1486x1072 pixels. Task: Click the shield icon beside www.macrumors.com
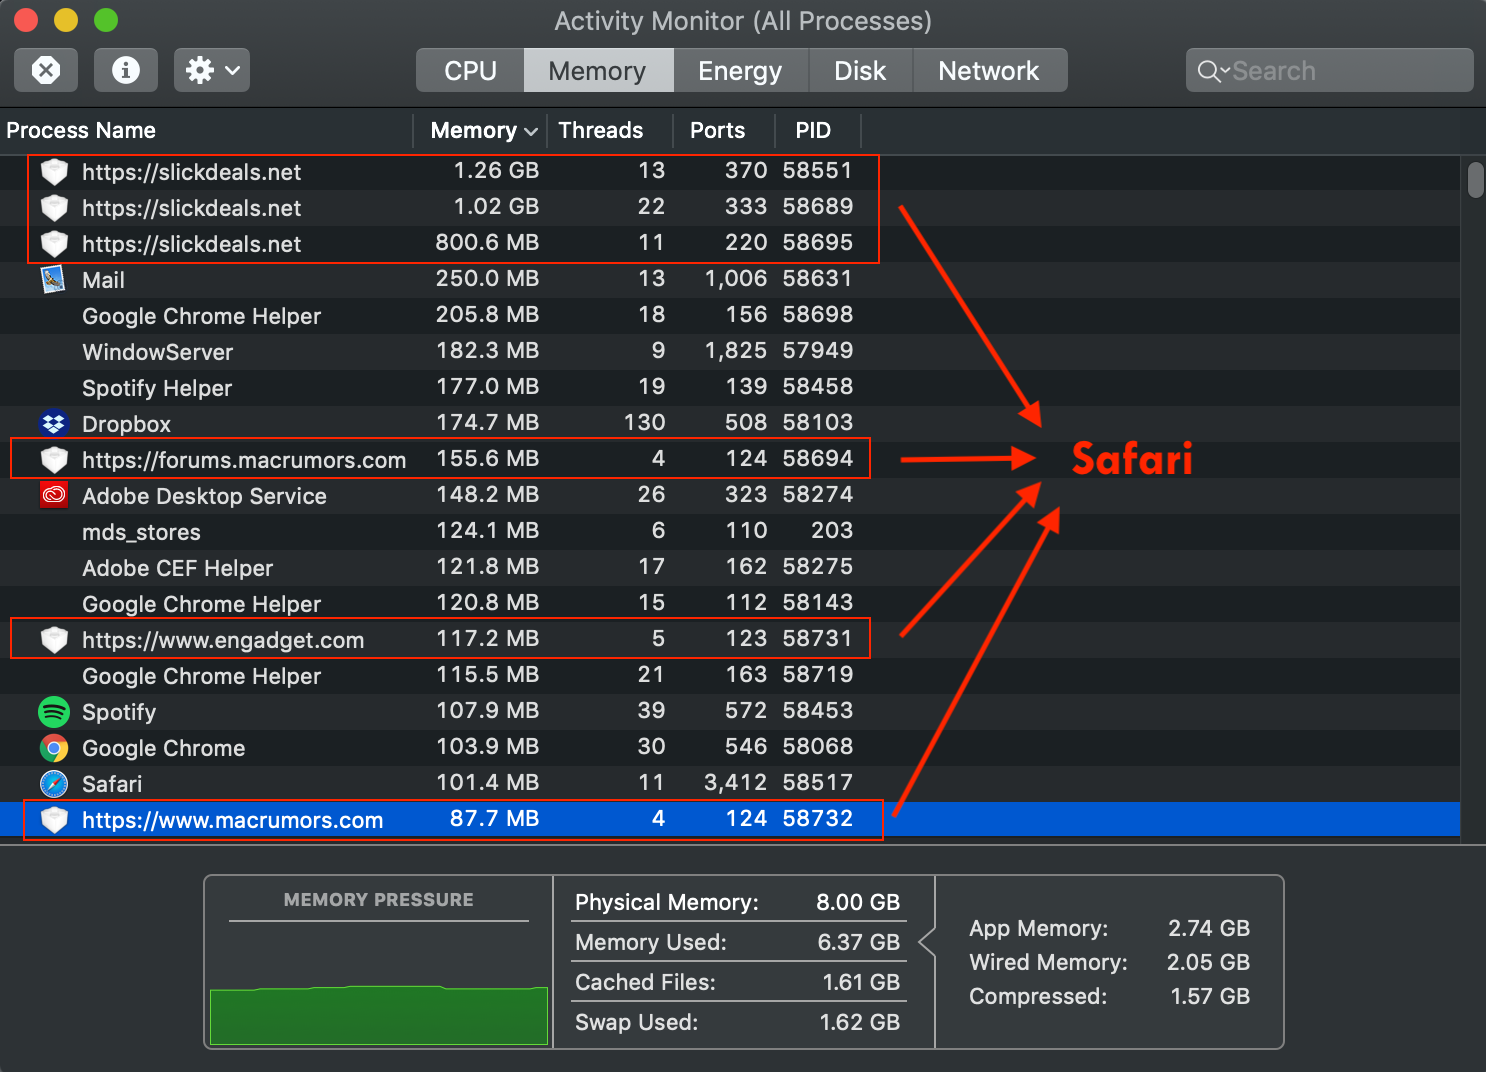[54, 820]
